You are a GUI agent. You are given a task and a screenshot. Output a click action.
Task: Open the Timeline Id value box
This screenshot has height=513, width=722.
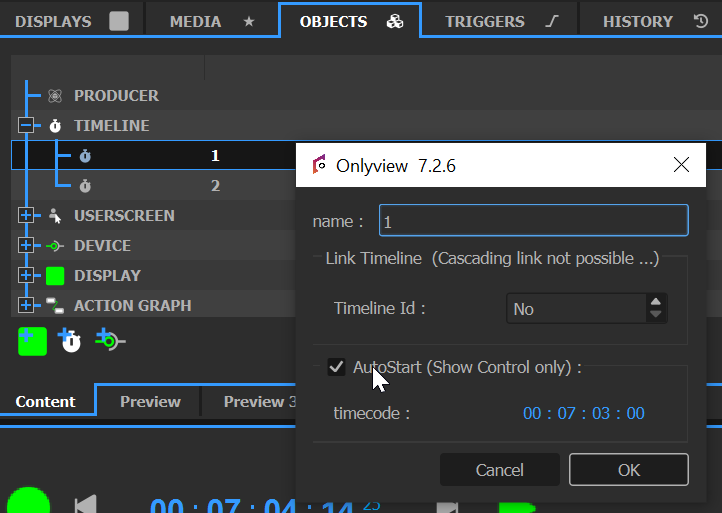(x=576, y=309)
